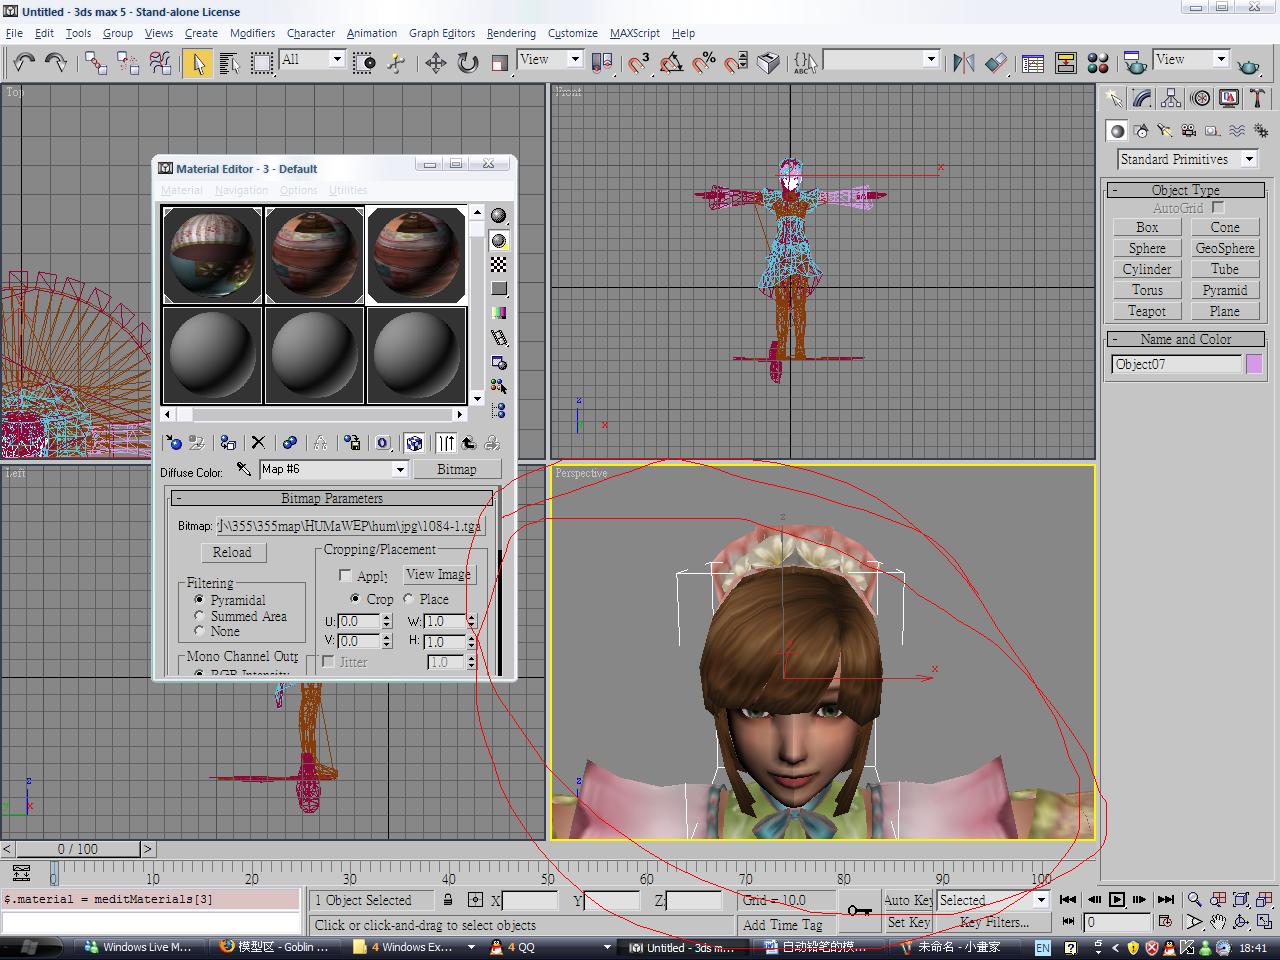The width and height of the screenshot is (1280, 960).
Task: Open the Utilities hammer panel tab
Action: point(1257,98)
